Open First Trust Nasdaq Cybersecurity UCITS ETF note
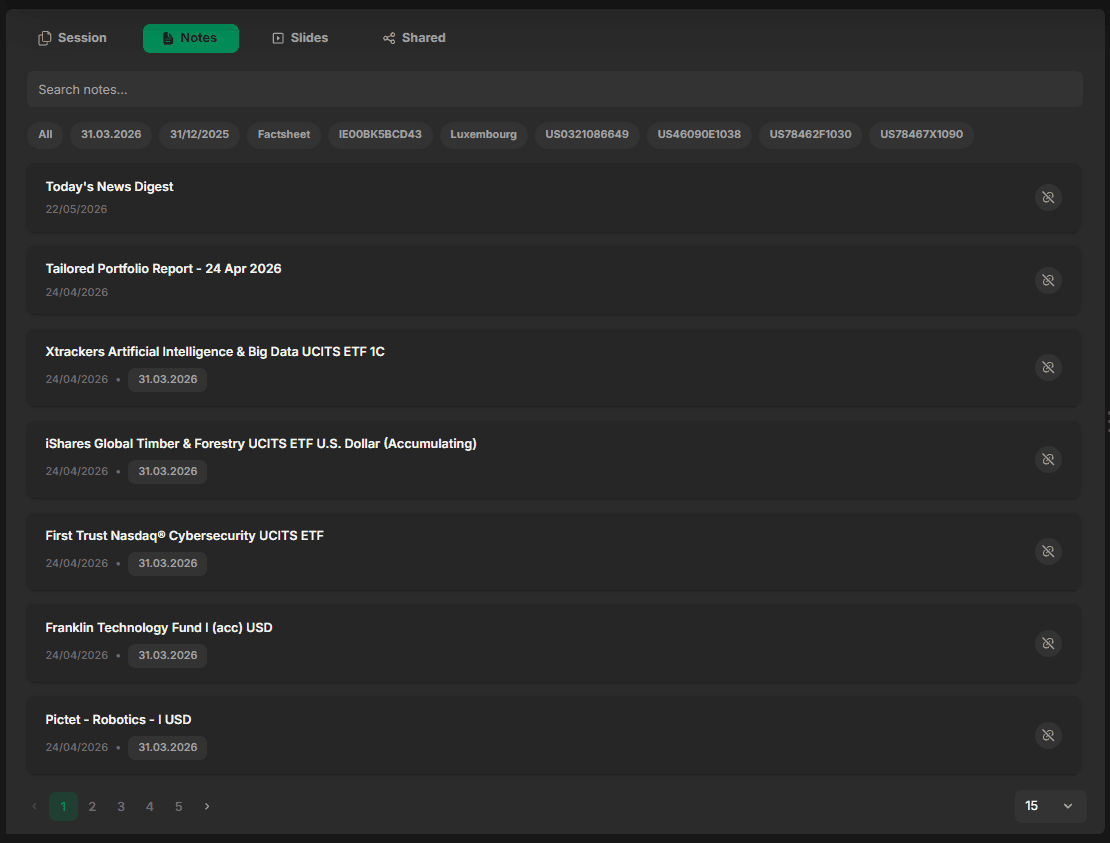Viewport: 1110px width, 843px height. coord(553,551)
